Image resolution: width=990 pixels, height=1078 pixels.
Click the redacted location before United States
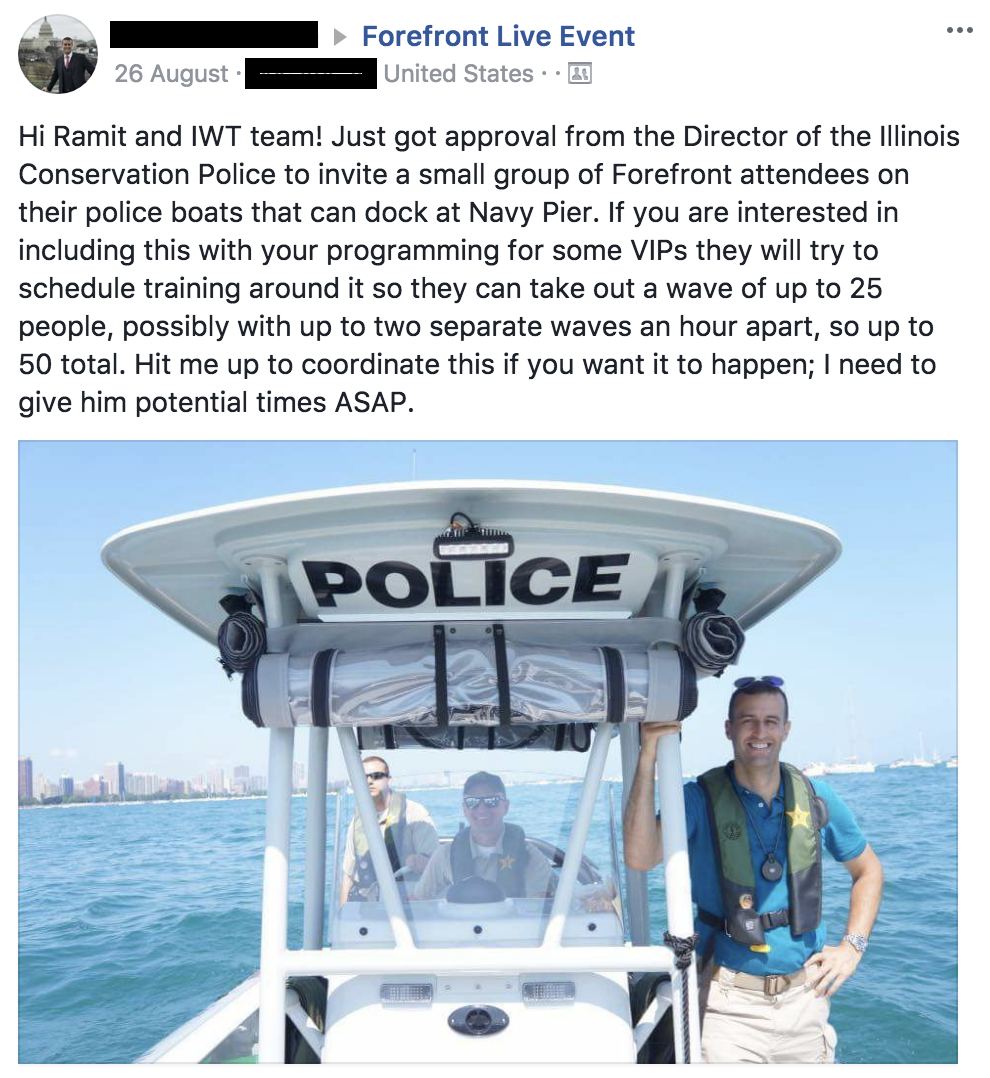coord(311,74)
